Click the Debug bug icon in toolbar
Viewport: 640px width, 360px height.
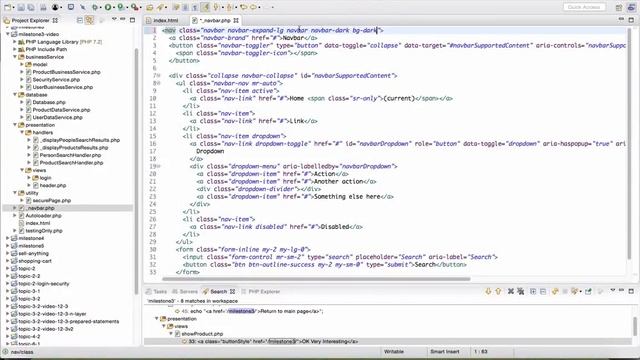pyautogui.click(x=95, y=7)
